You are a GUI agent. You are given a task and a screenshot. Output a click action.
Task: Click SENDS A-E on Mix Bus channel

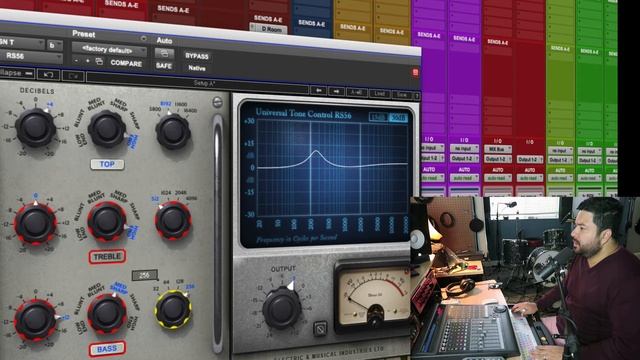497,42
